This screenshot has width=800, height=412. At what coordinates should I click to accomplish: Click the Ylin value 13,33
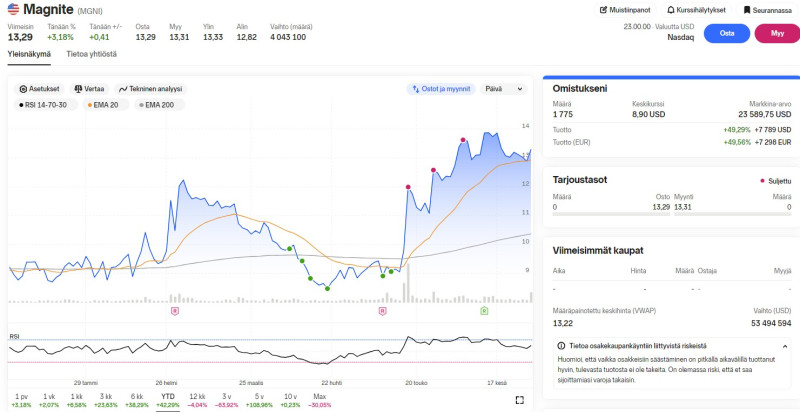[213, 37]
